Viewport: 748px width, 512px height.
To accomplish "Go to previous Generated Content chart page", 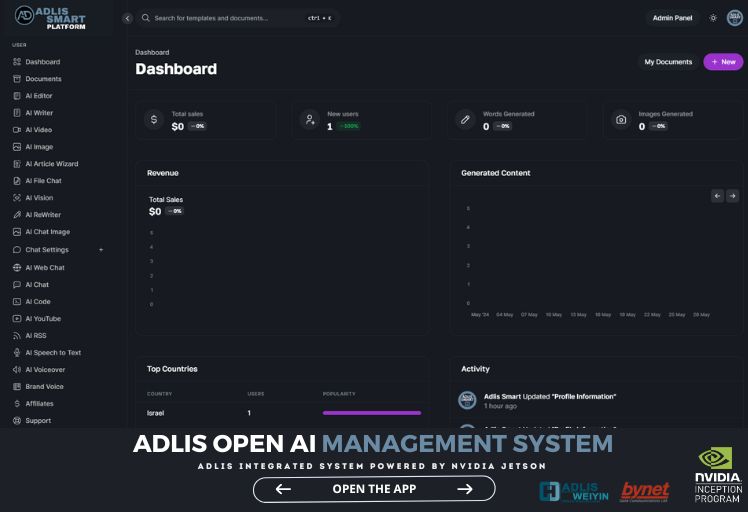I will [717, 196].
